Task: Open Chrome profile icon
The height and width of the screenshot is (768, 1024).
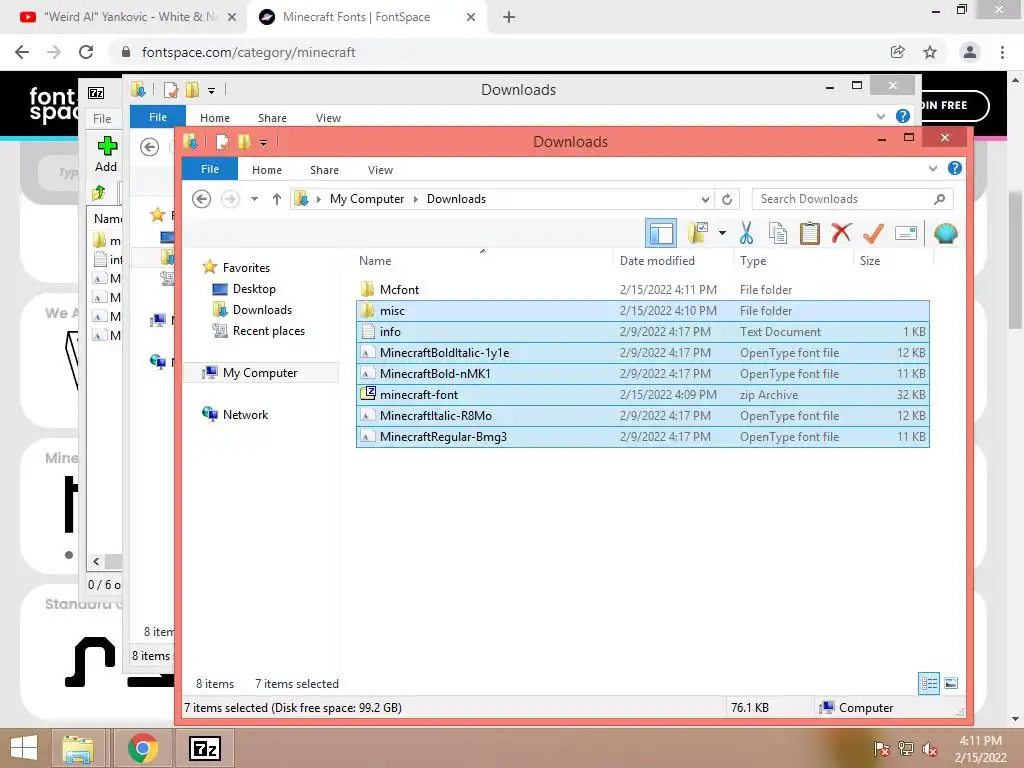Action: coord(970,52)
